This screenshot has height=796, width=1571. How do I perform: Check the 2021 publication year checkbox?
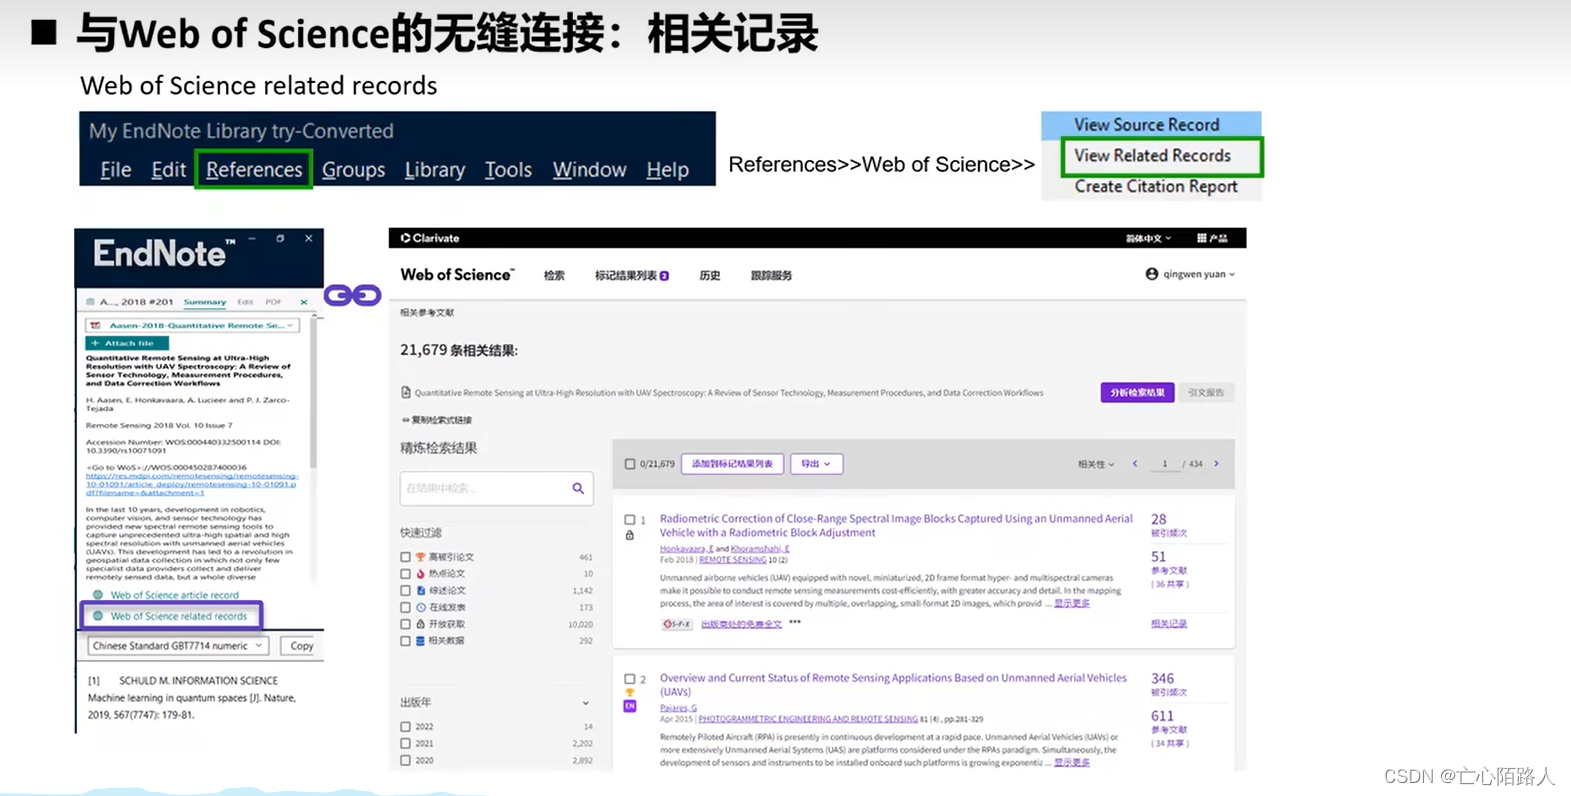(x=405, y=743)
